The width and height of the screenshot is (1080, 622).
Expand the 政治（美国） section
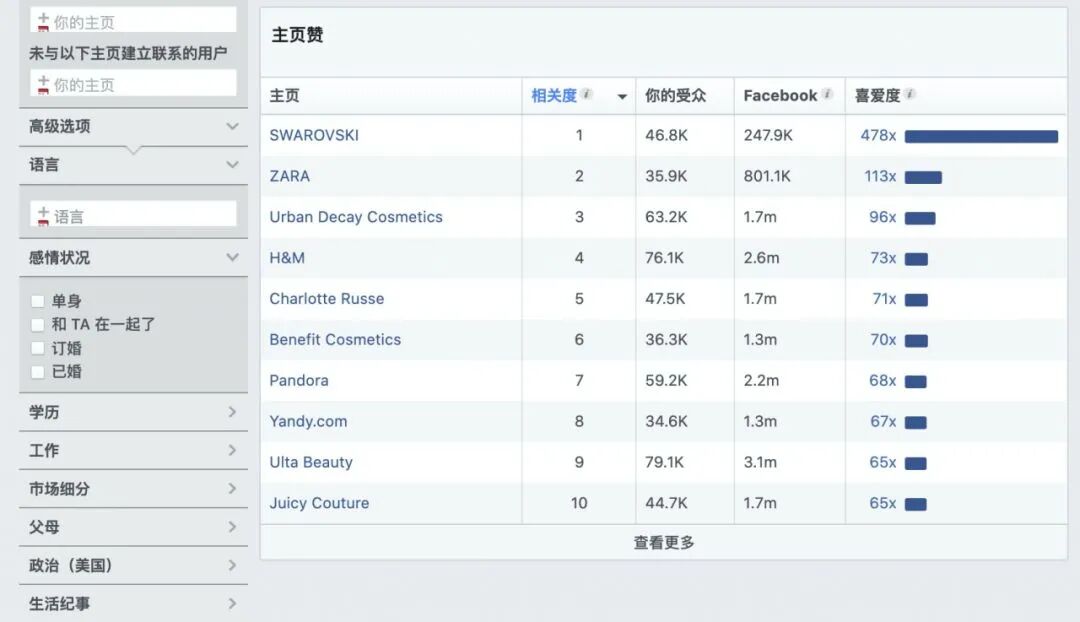tap(232, 565)
